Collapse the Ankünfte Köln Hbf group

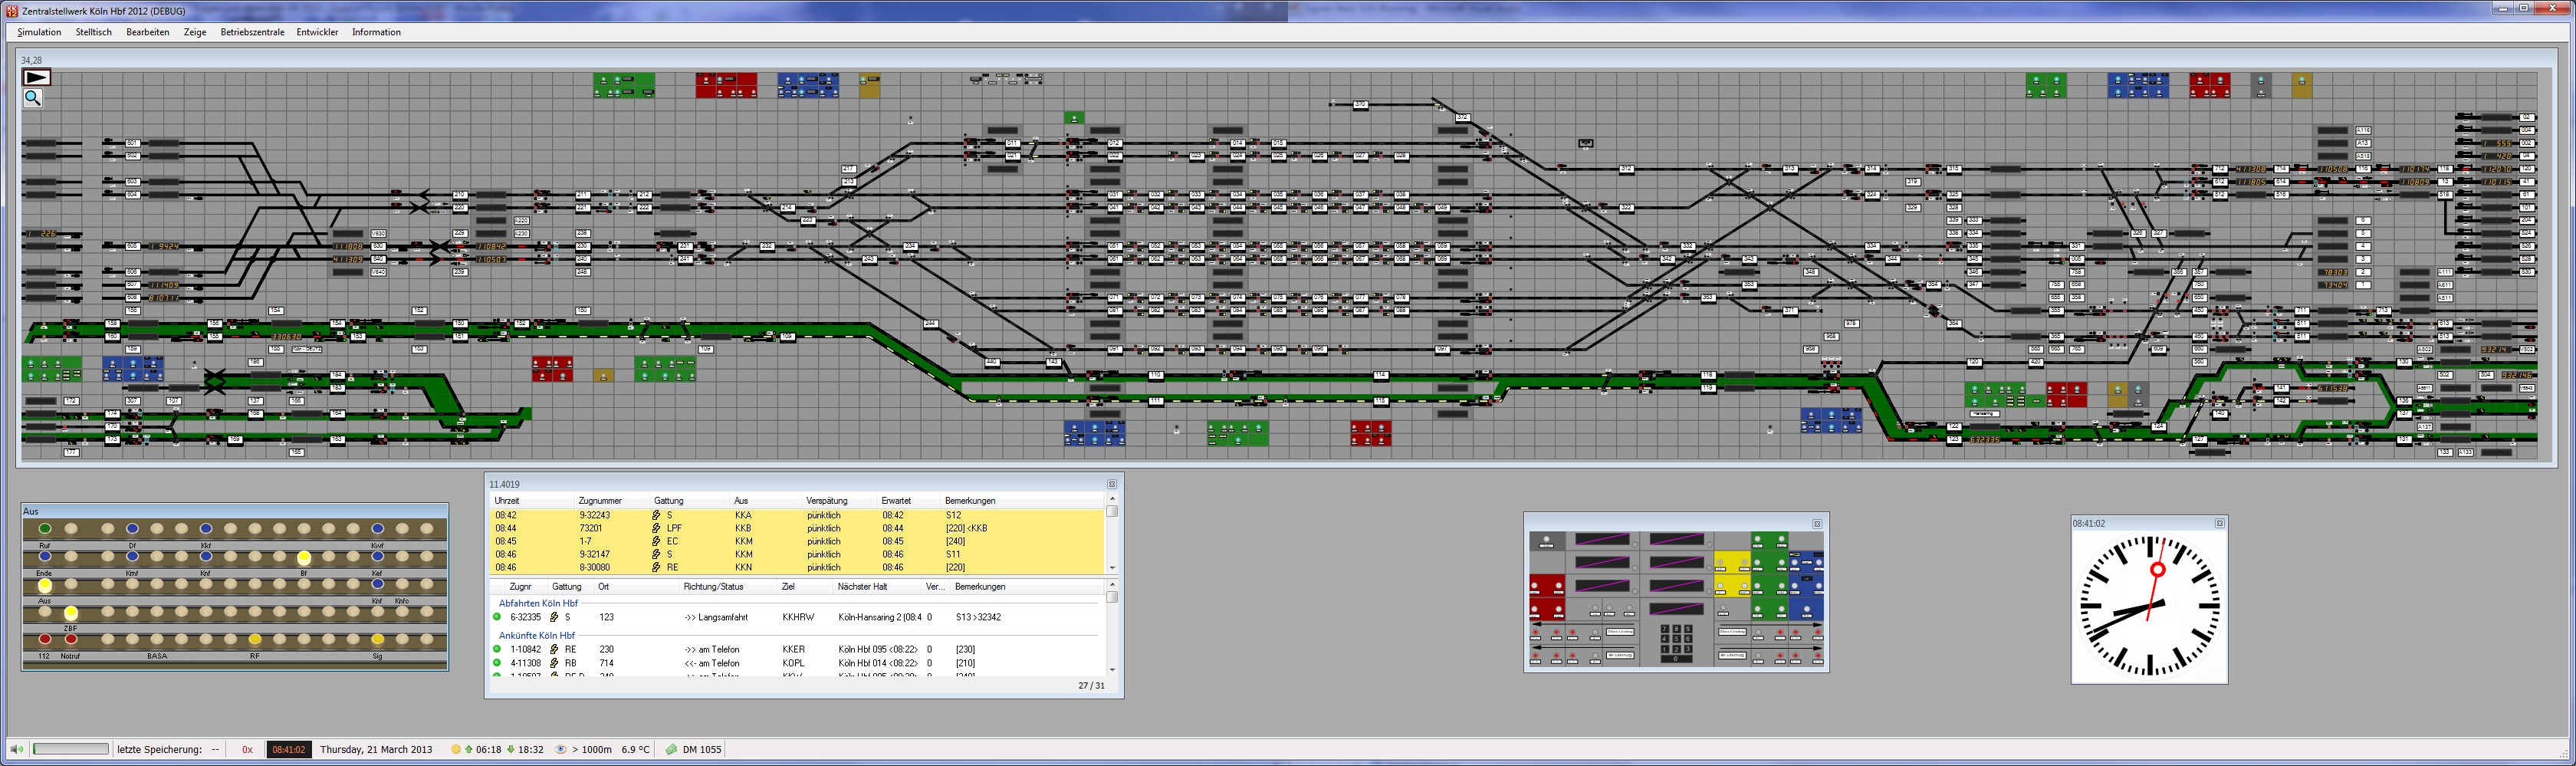537,635
